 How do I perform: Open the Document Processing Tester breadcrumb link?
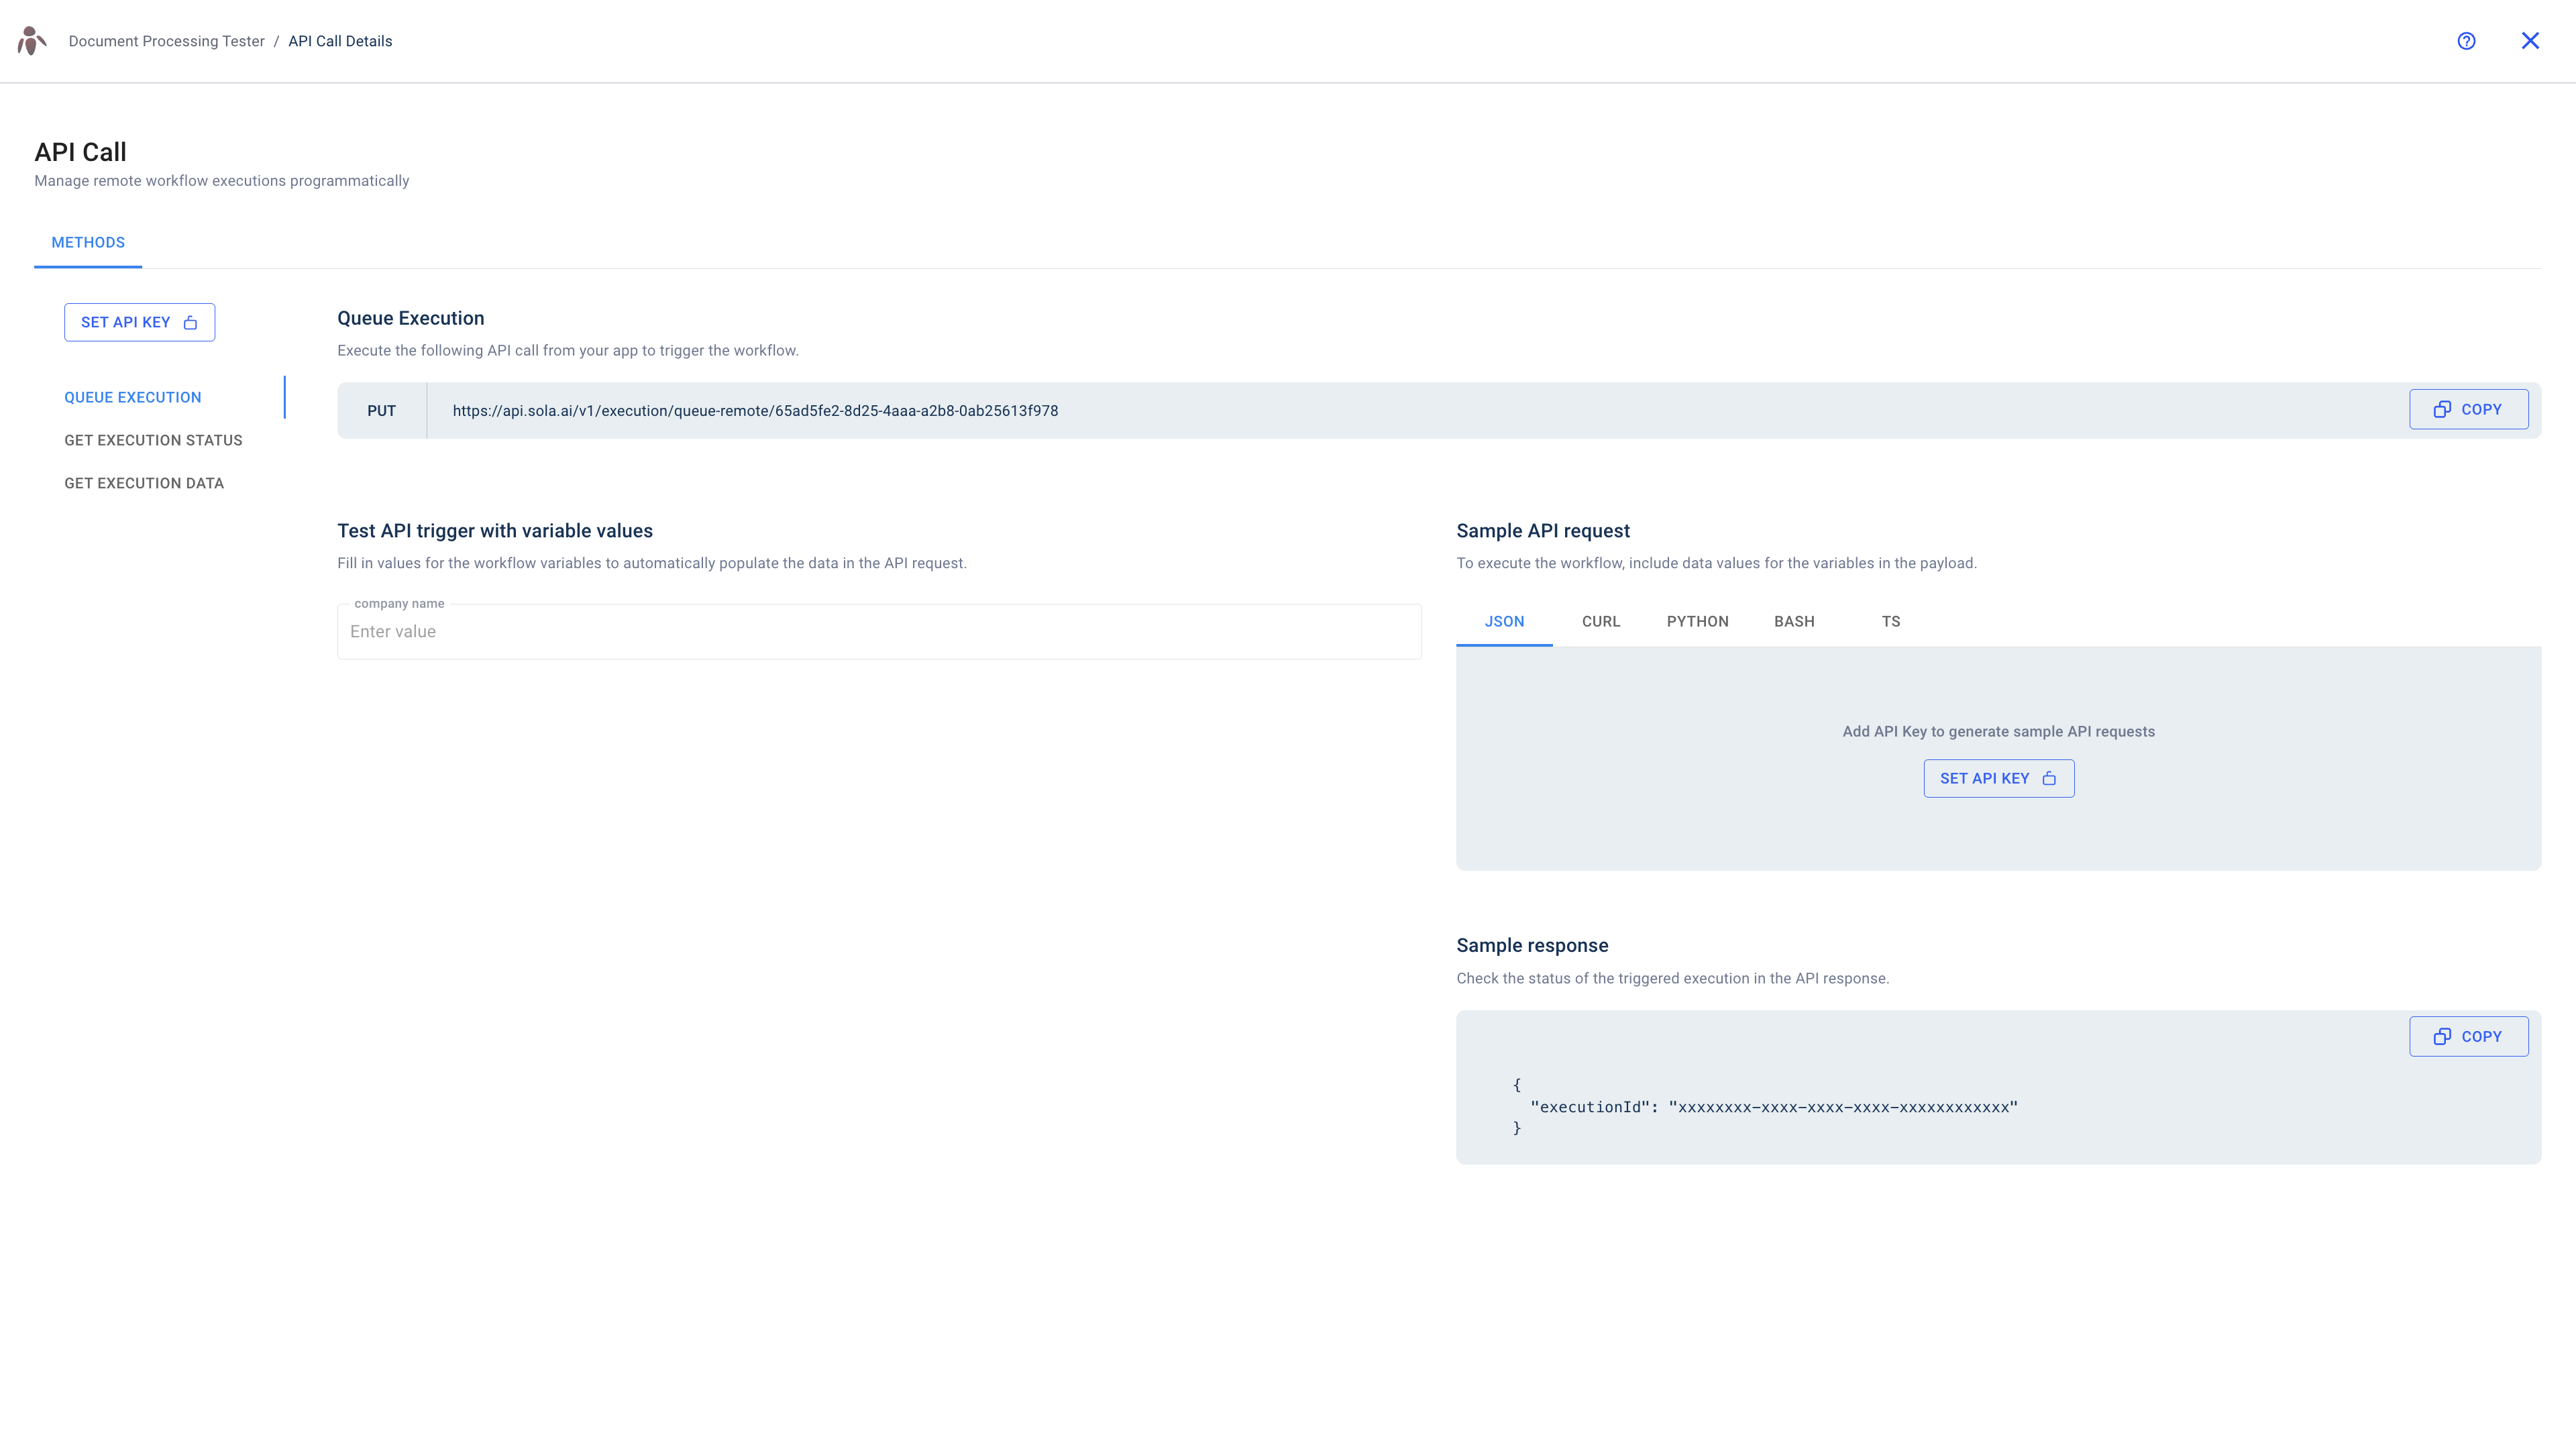point(166,41)
